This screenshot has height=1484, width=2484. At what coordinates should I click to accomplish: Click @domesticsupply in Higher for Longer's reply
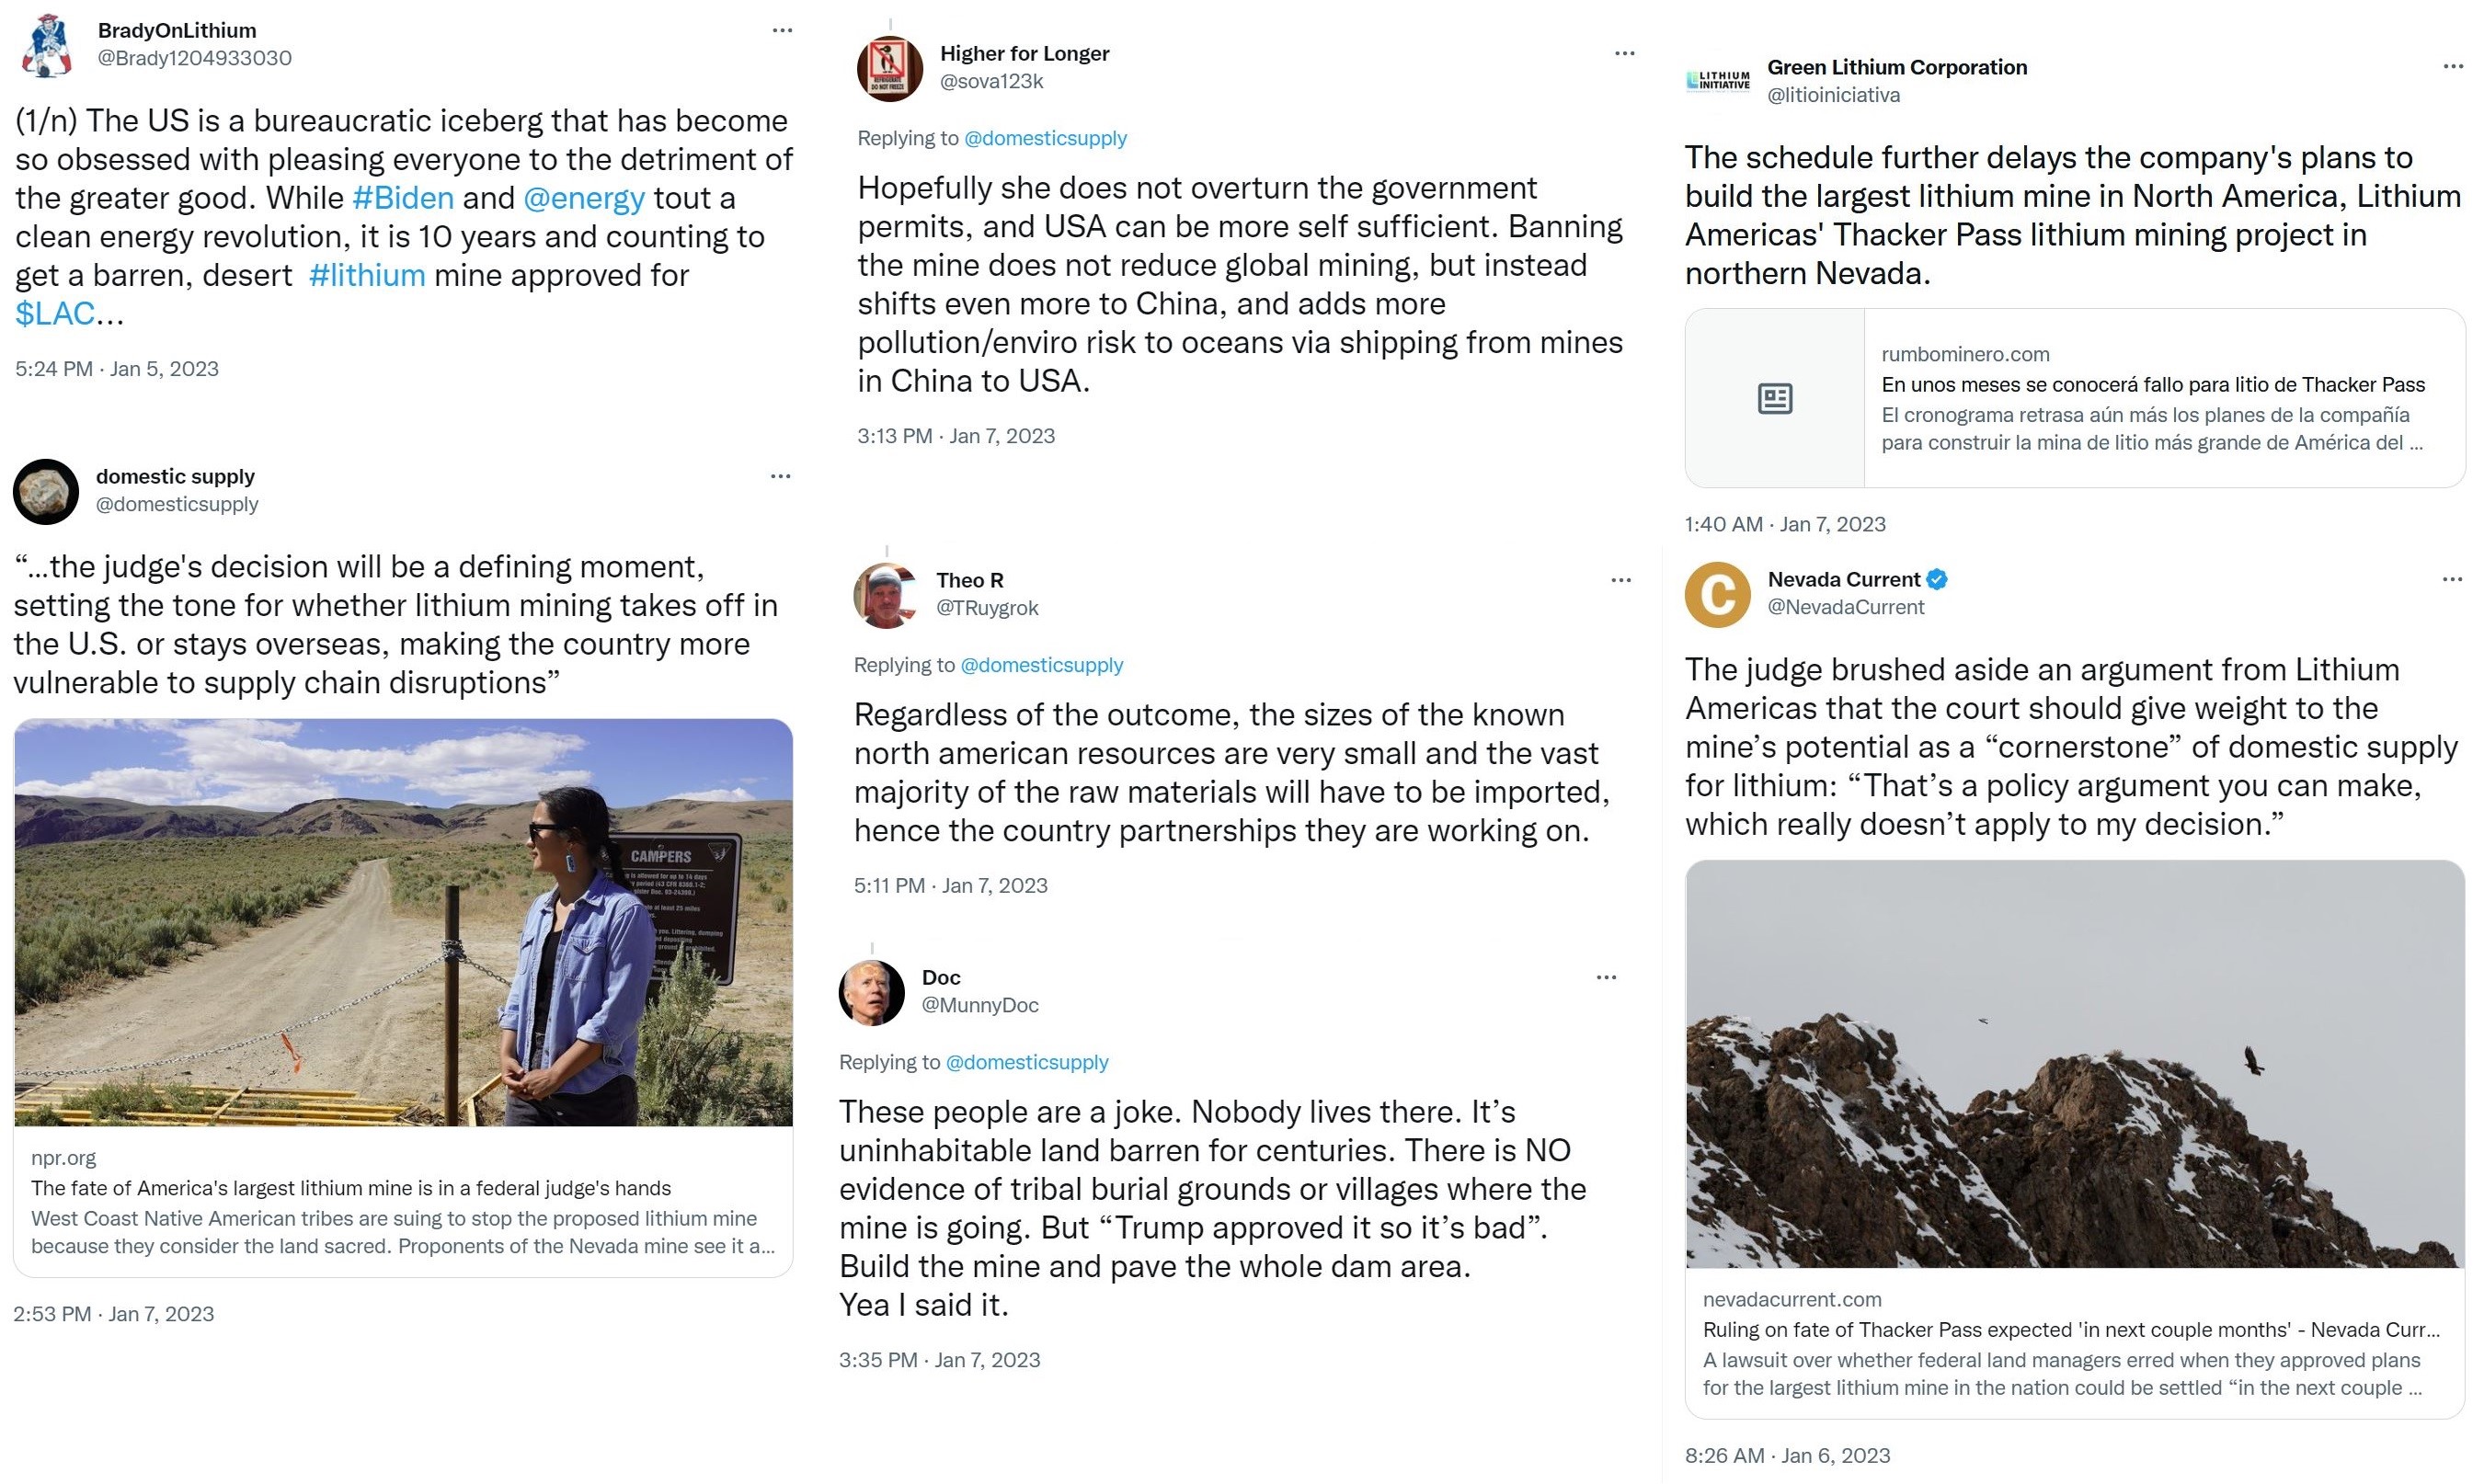pos(1045,138)
